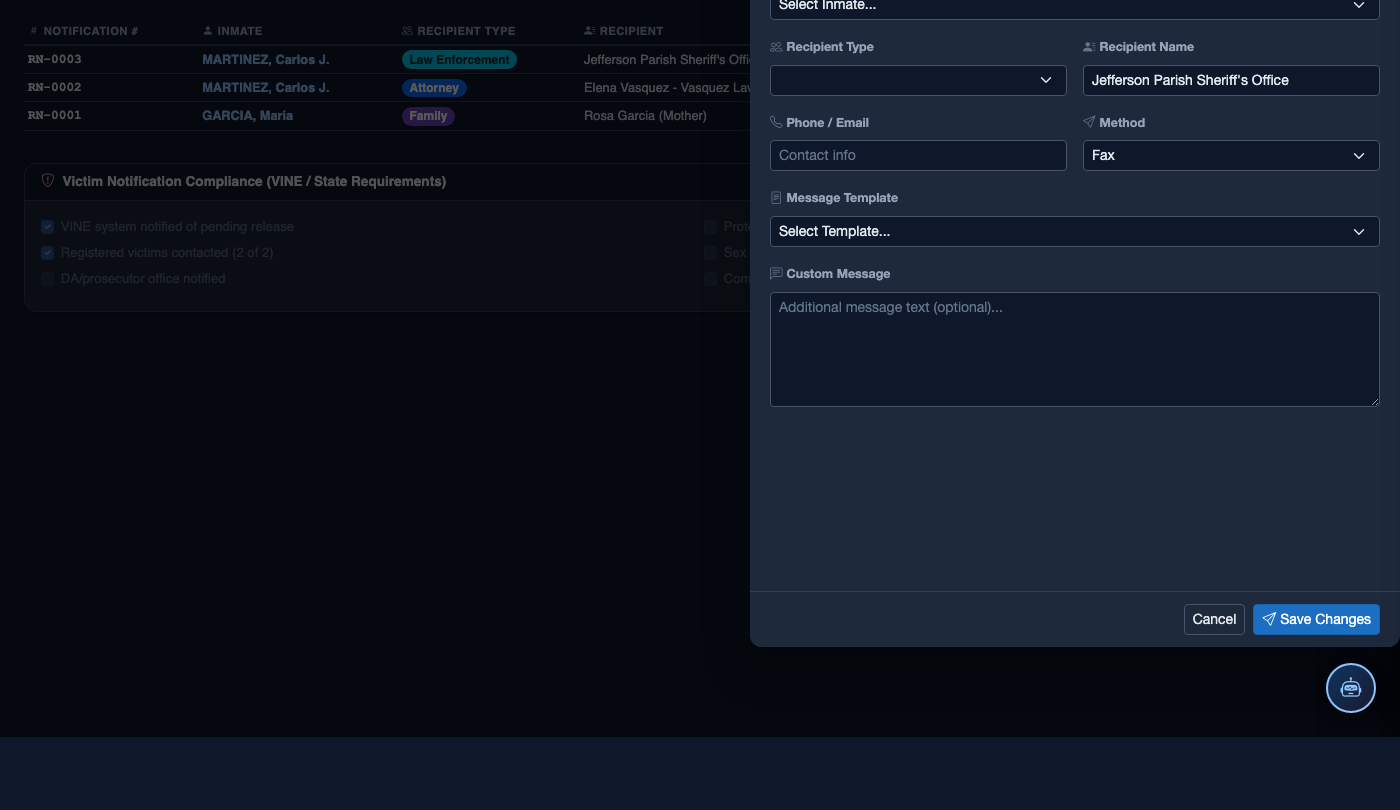Image resolution: width=1400 pixels, height=810 pixels.
Task: Open the Recipient Type dropdown
Action: (x=918, y=80)
